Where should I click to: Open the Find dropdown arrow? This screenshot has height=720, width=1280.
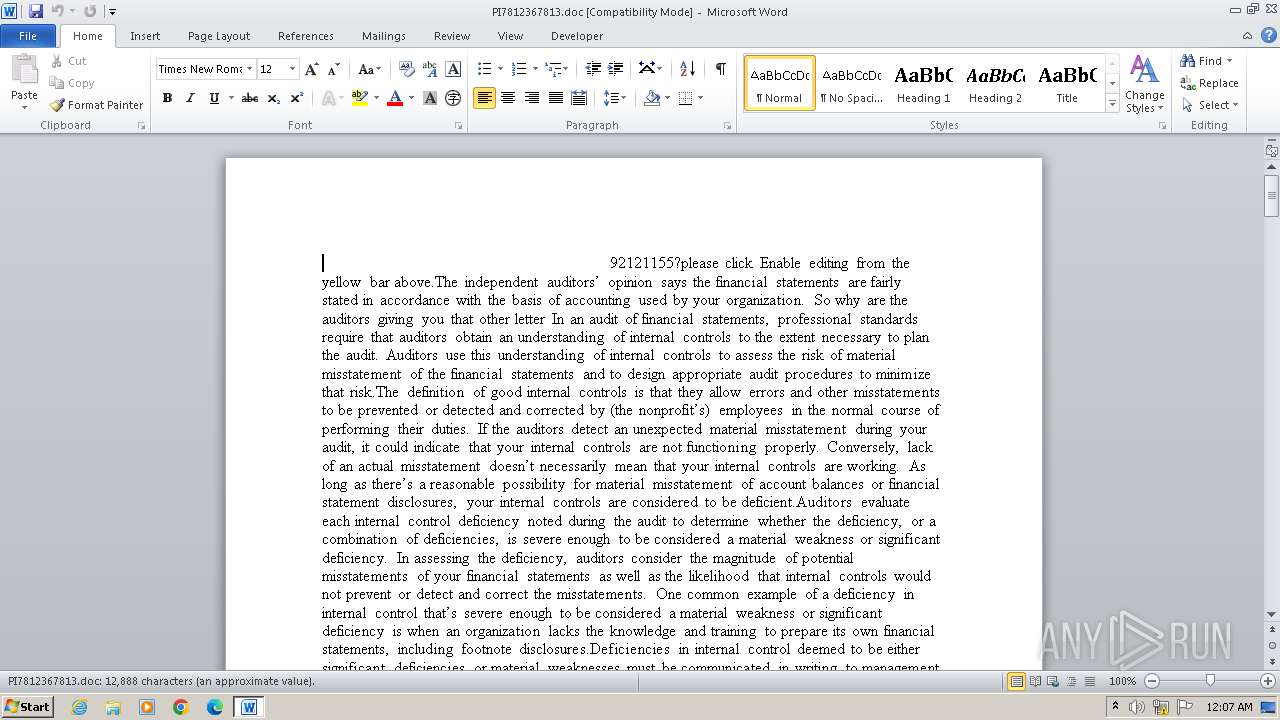point(1229,61)
